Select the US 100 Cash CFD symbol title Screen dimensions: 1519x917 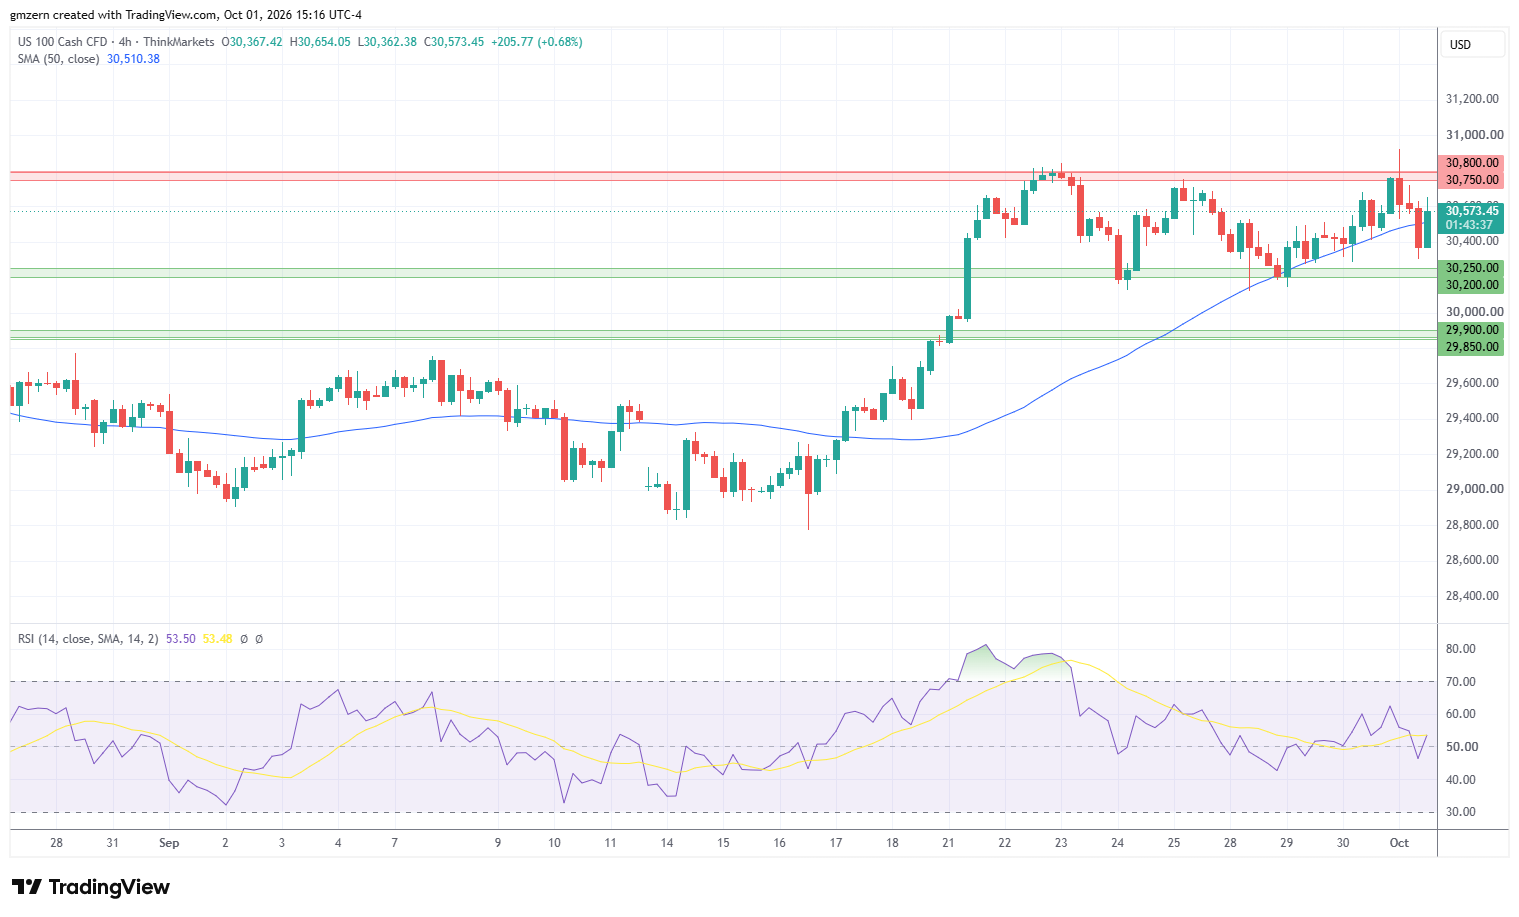(x=62, y=42)
